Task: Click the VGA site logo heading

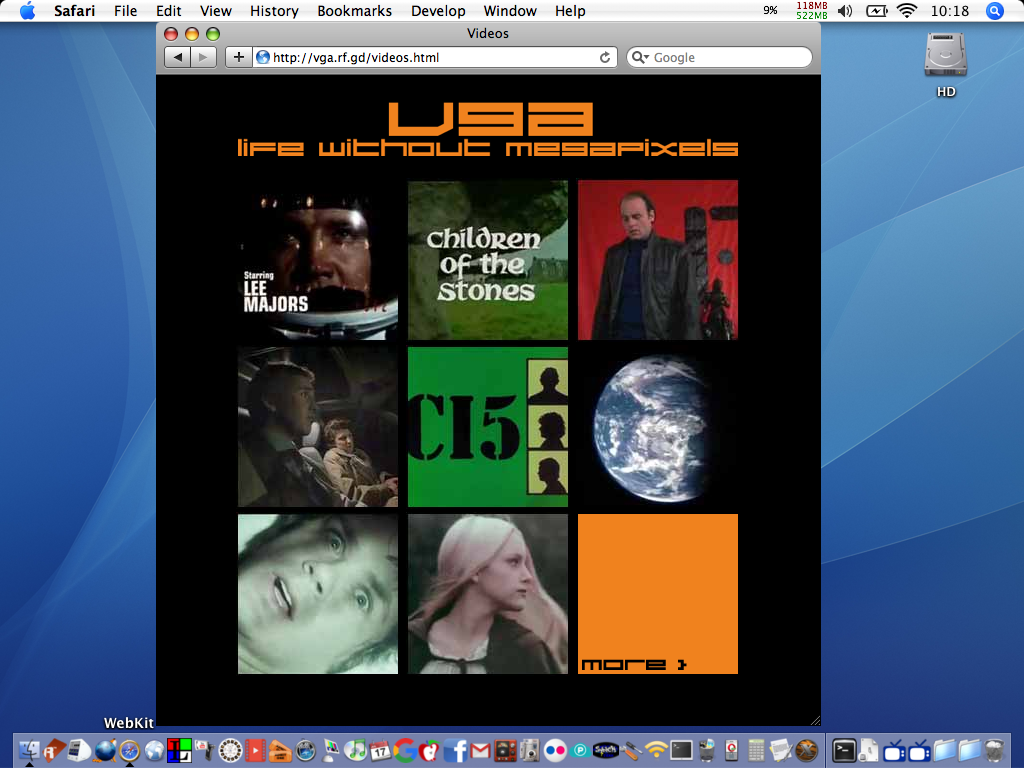Action: click(490, 119)
